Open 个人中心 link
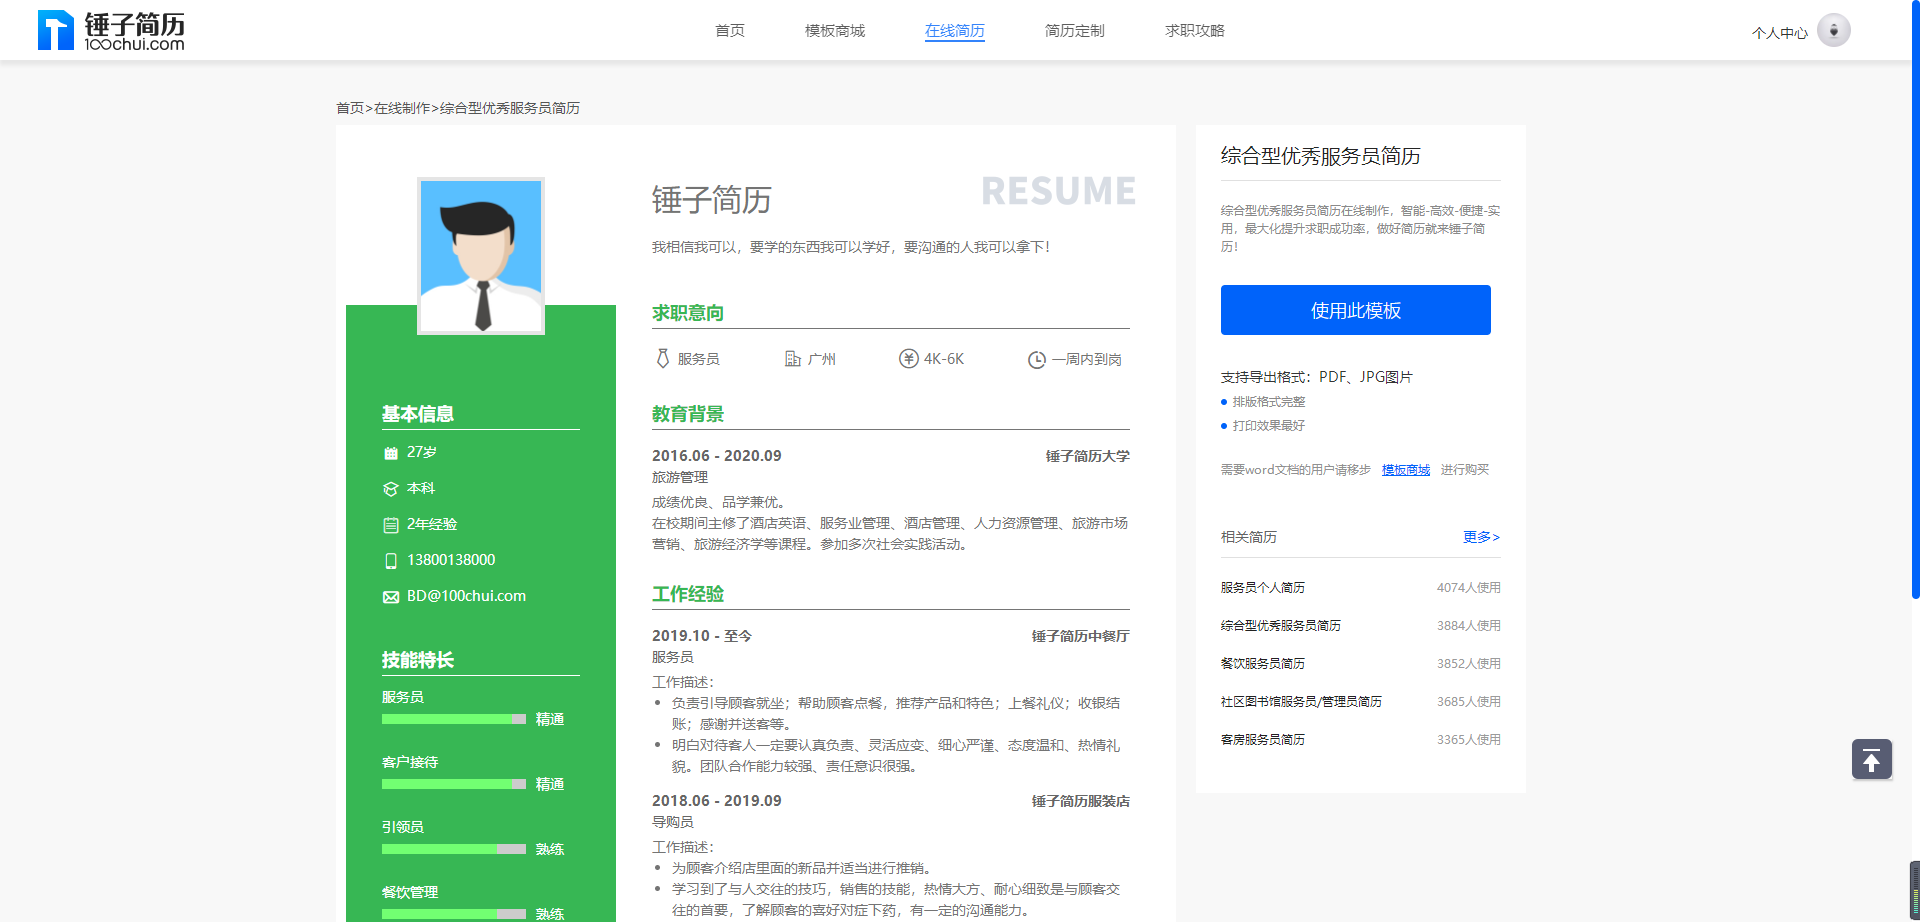Image resolution: width=1920 pixels, height=922 pixels. [1780, 33]
